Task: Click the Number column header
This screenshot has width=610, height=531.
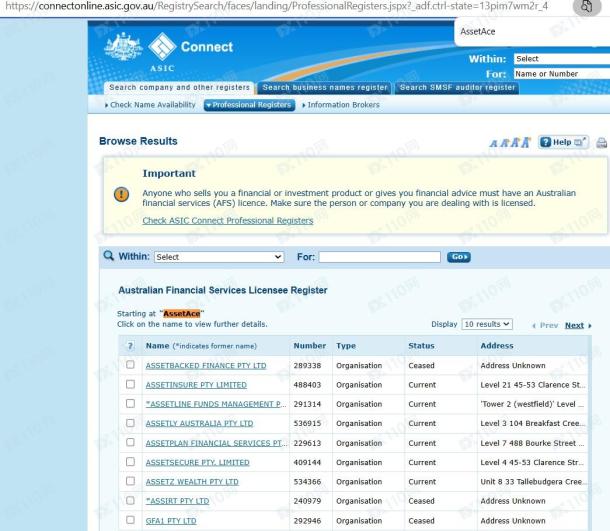Action: pyautogui.click(x=310, y=345)
